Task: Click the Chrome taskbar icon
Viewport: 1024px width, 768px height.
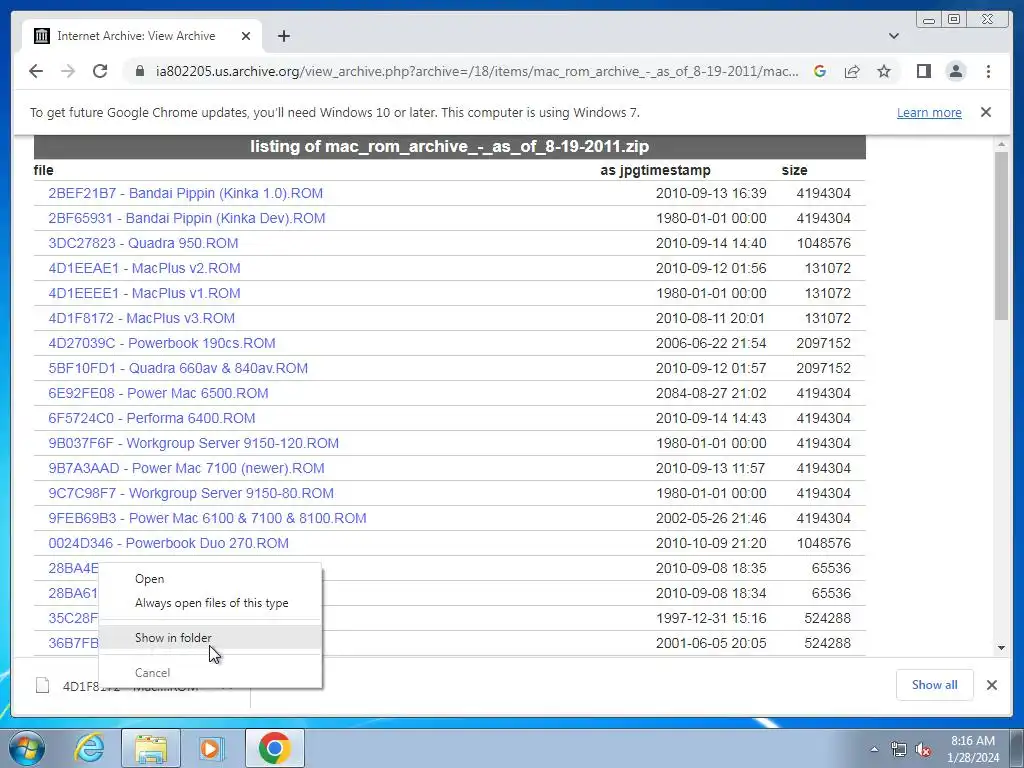Action: point(274,748)
